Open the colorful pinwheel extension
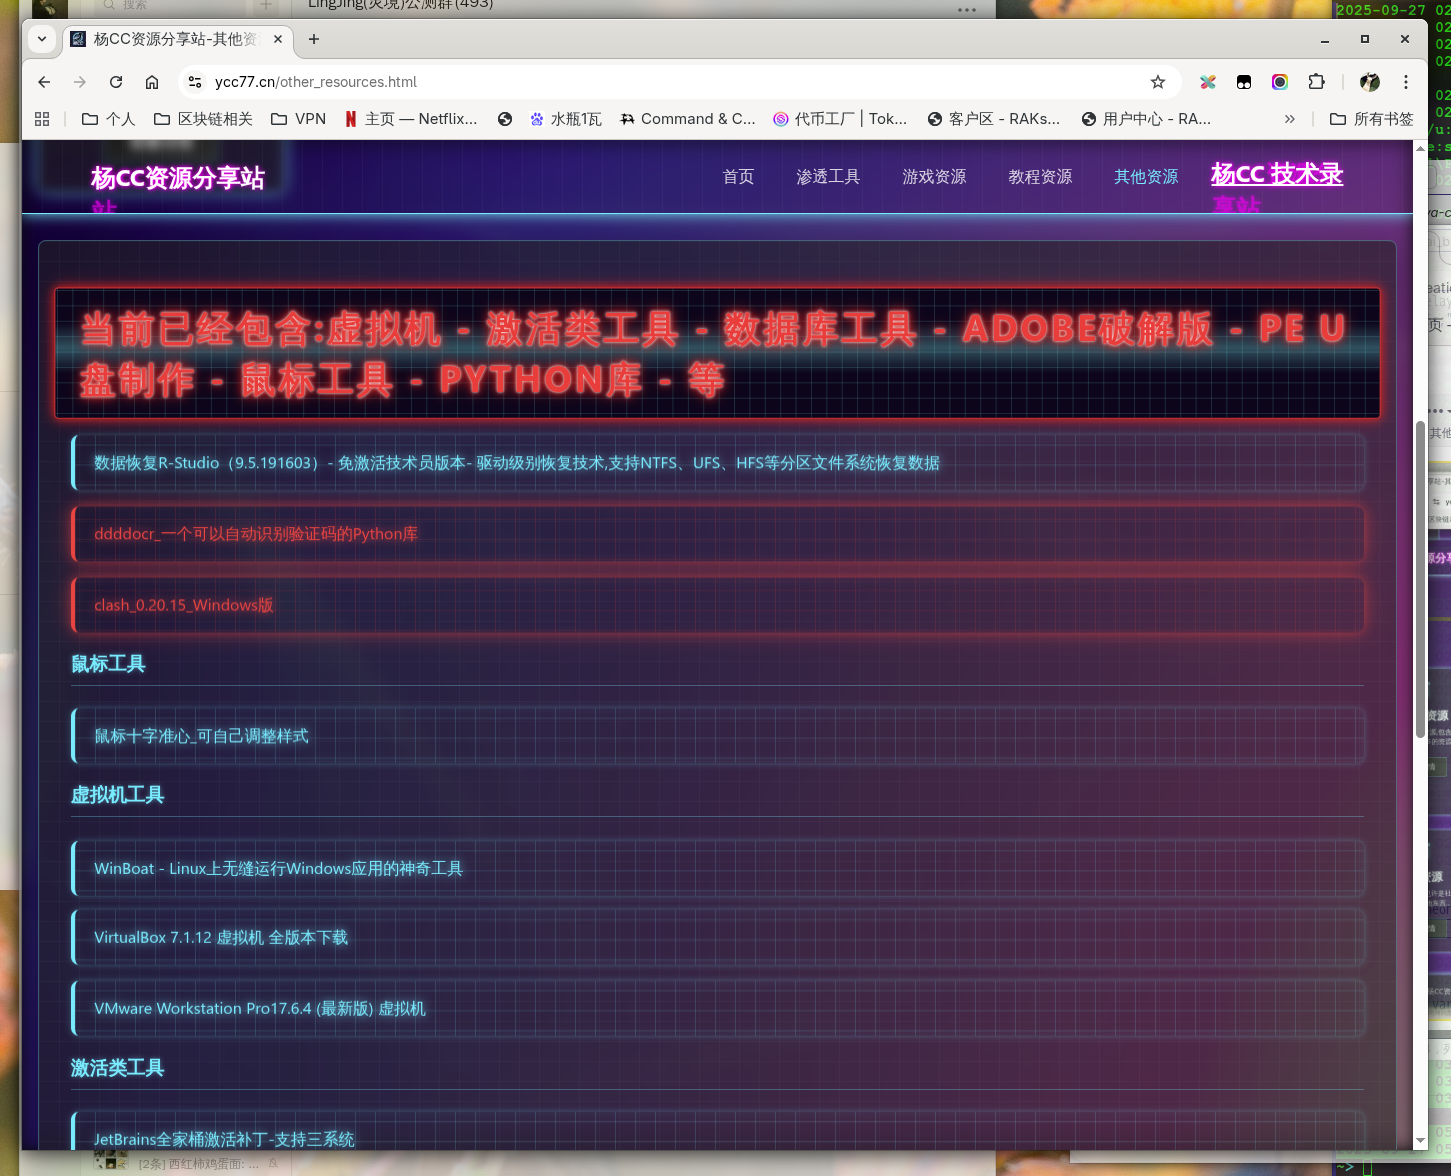 (1208, 82)
